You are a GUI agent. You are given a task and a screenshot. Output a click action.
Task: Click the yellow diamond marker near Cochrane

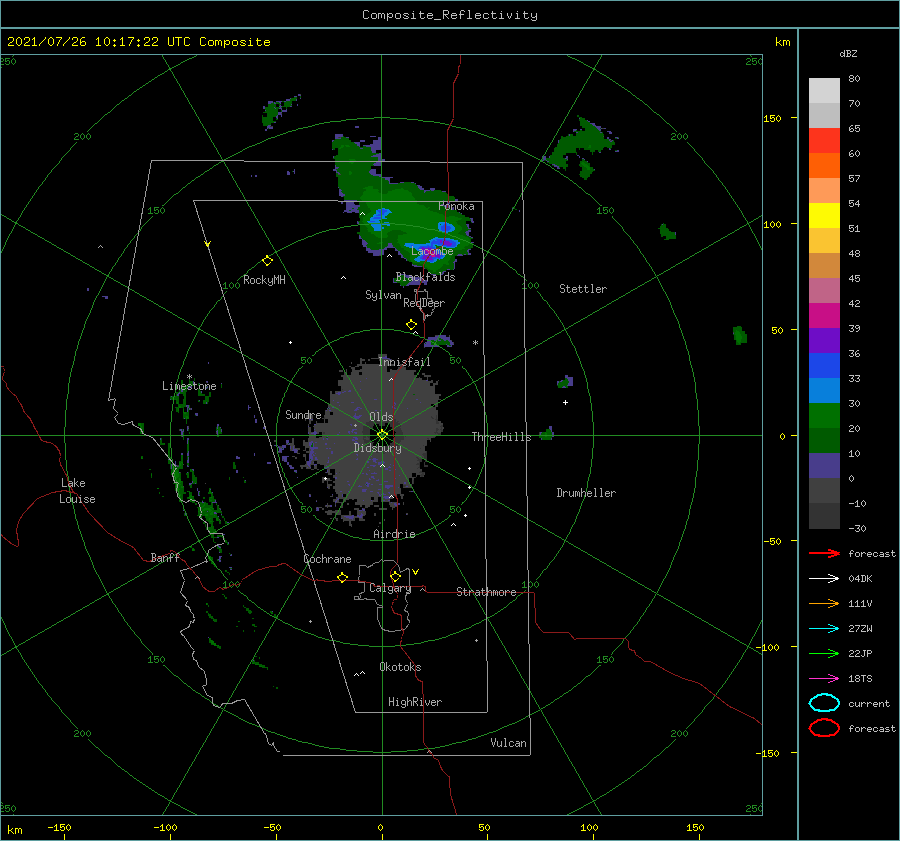pyautogui.click(x=342, y=577)
